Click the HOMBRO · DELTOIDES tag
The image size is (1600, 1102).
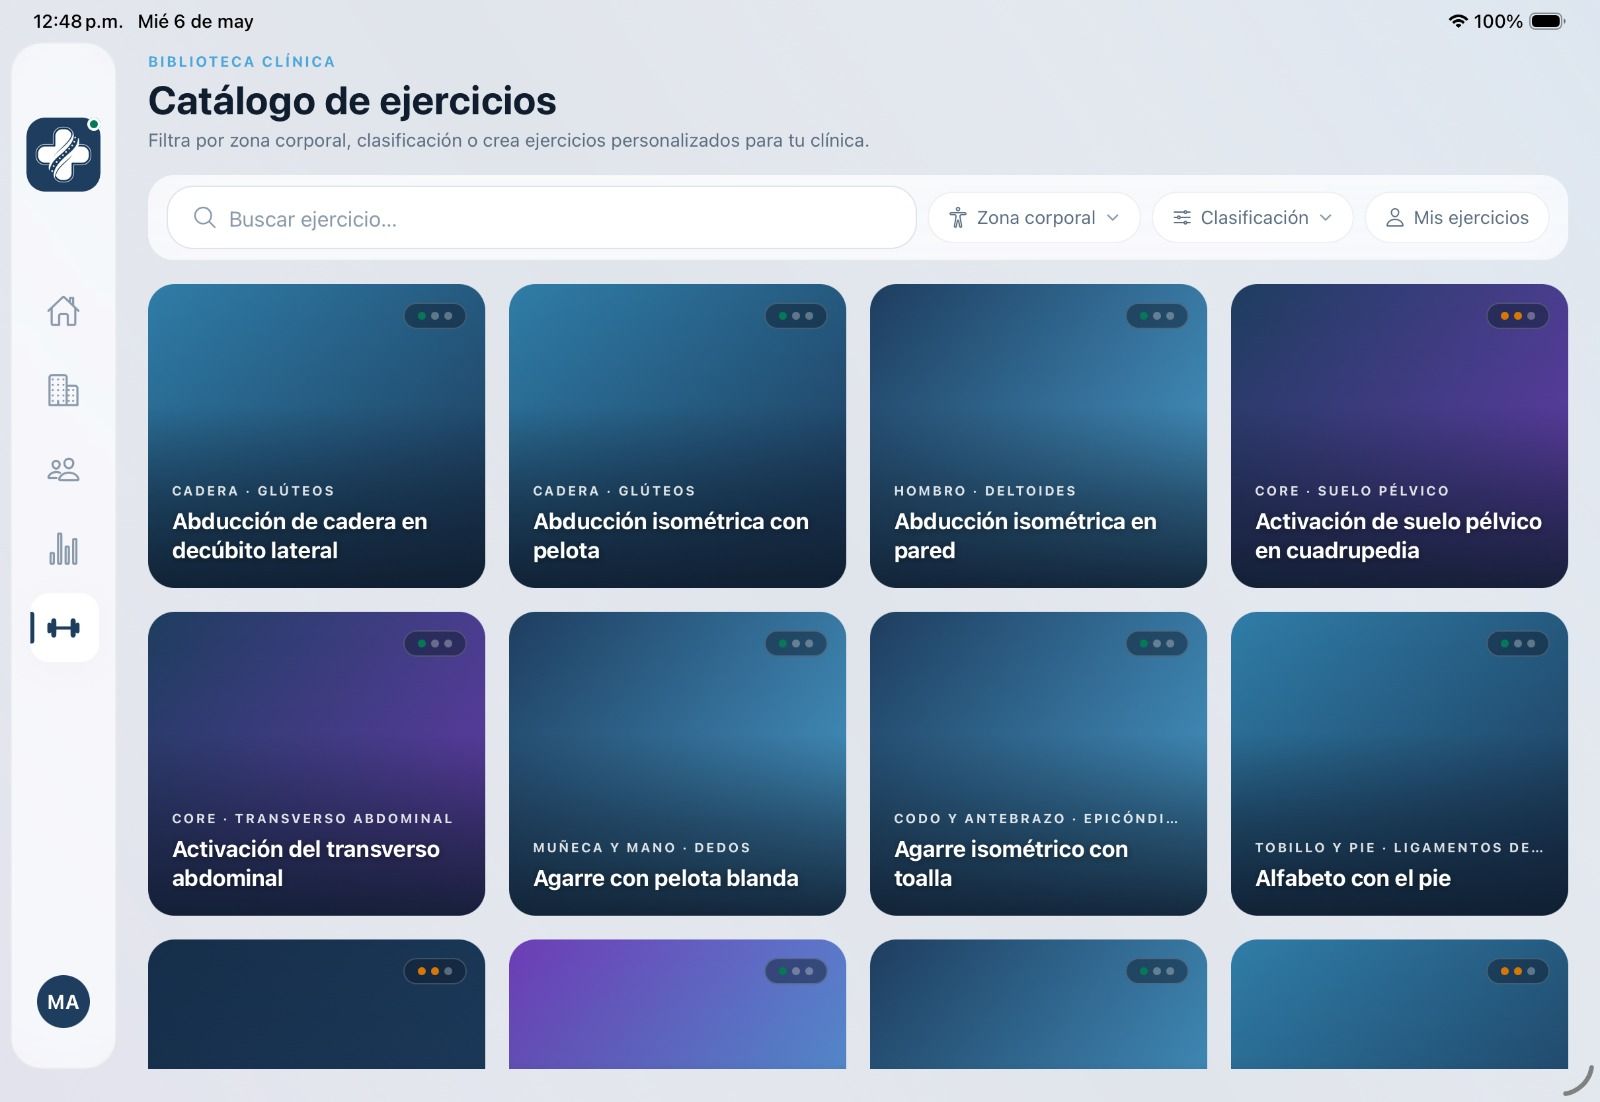(x=985, y=491)
